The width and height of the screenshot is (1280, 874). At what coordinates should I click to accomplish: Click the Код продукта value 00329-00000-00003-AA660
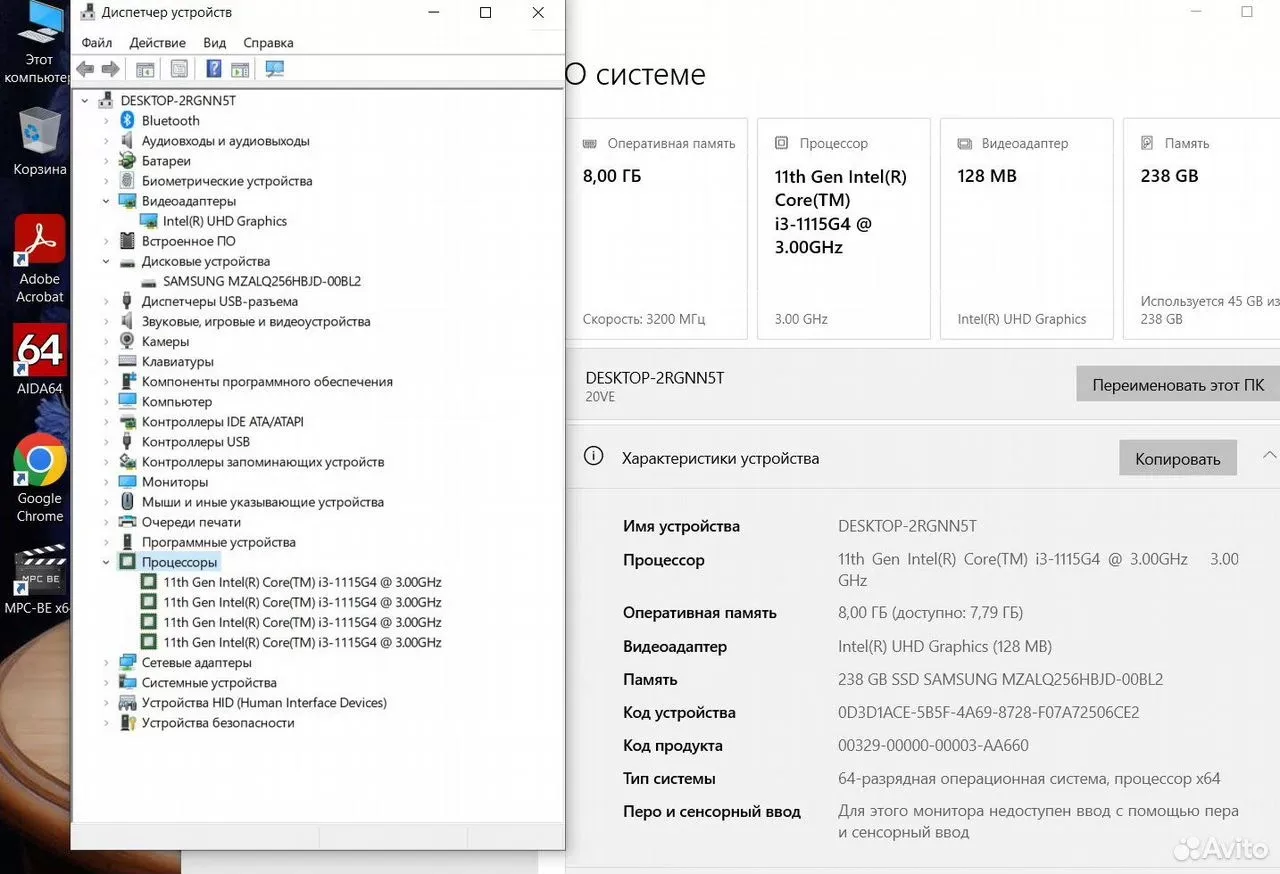(933, 746)
